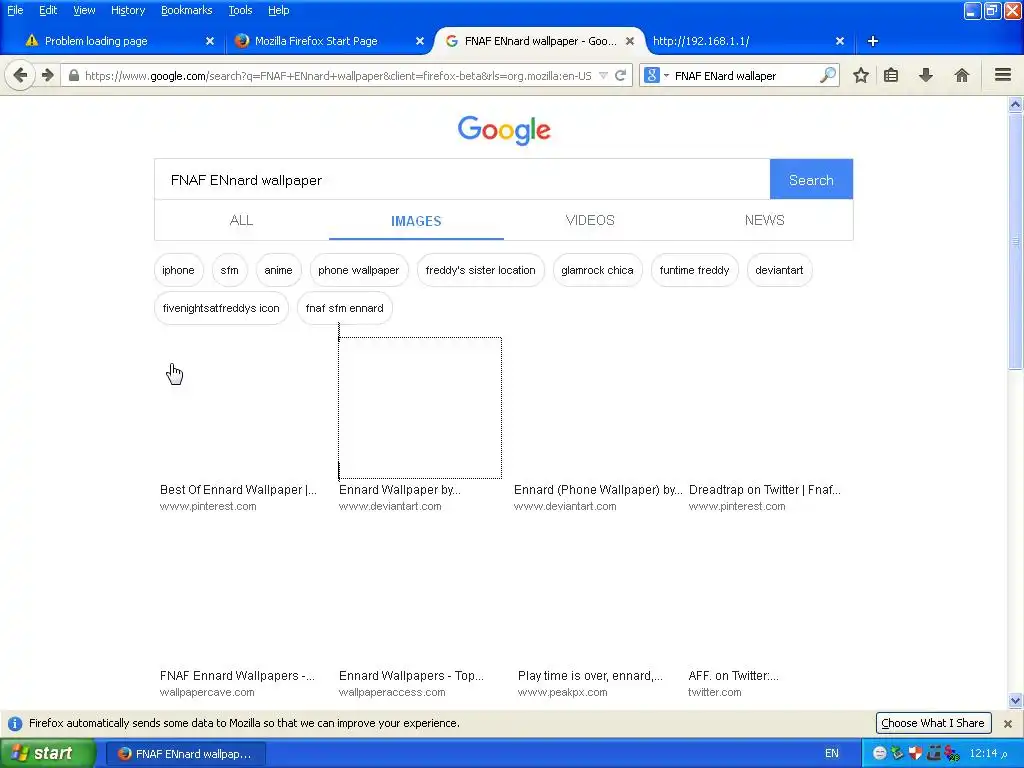Open the Help menu

pos(278,10)
